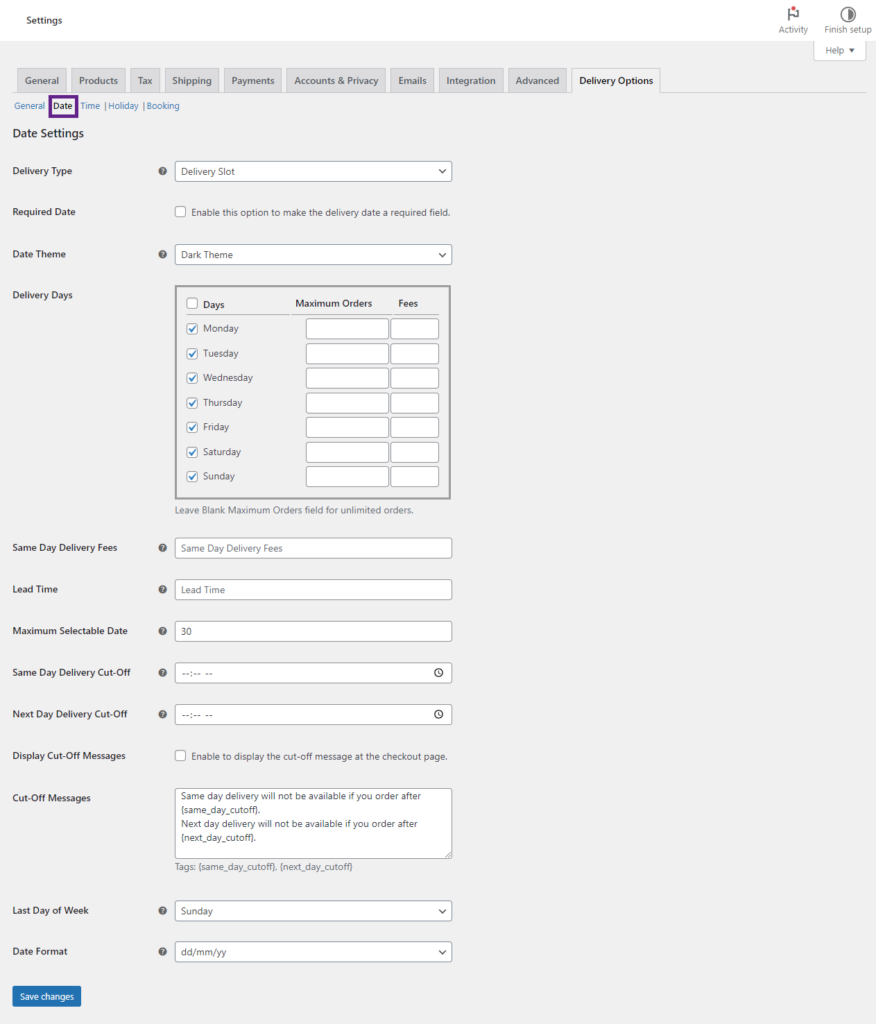Switch to the Advanced tab
Image resolution: width=876 pixels, height=1024 pixels.
coord(537,80)
